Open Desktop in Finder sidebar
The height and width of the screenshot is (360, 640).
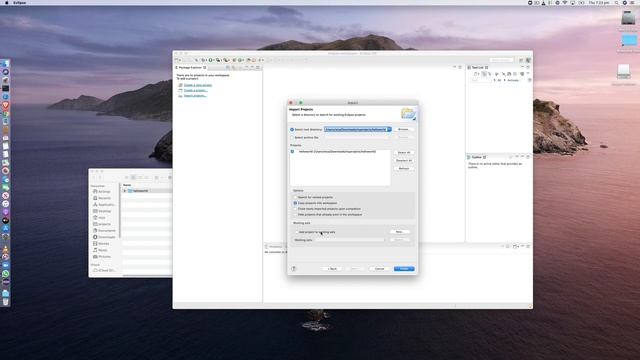[x=102, y=211]
